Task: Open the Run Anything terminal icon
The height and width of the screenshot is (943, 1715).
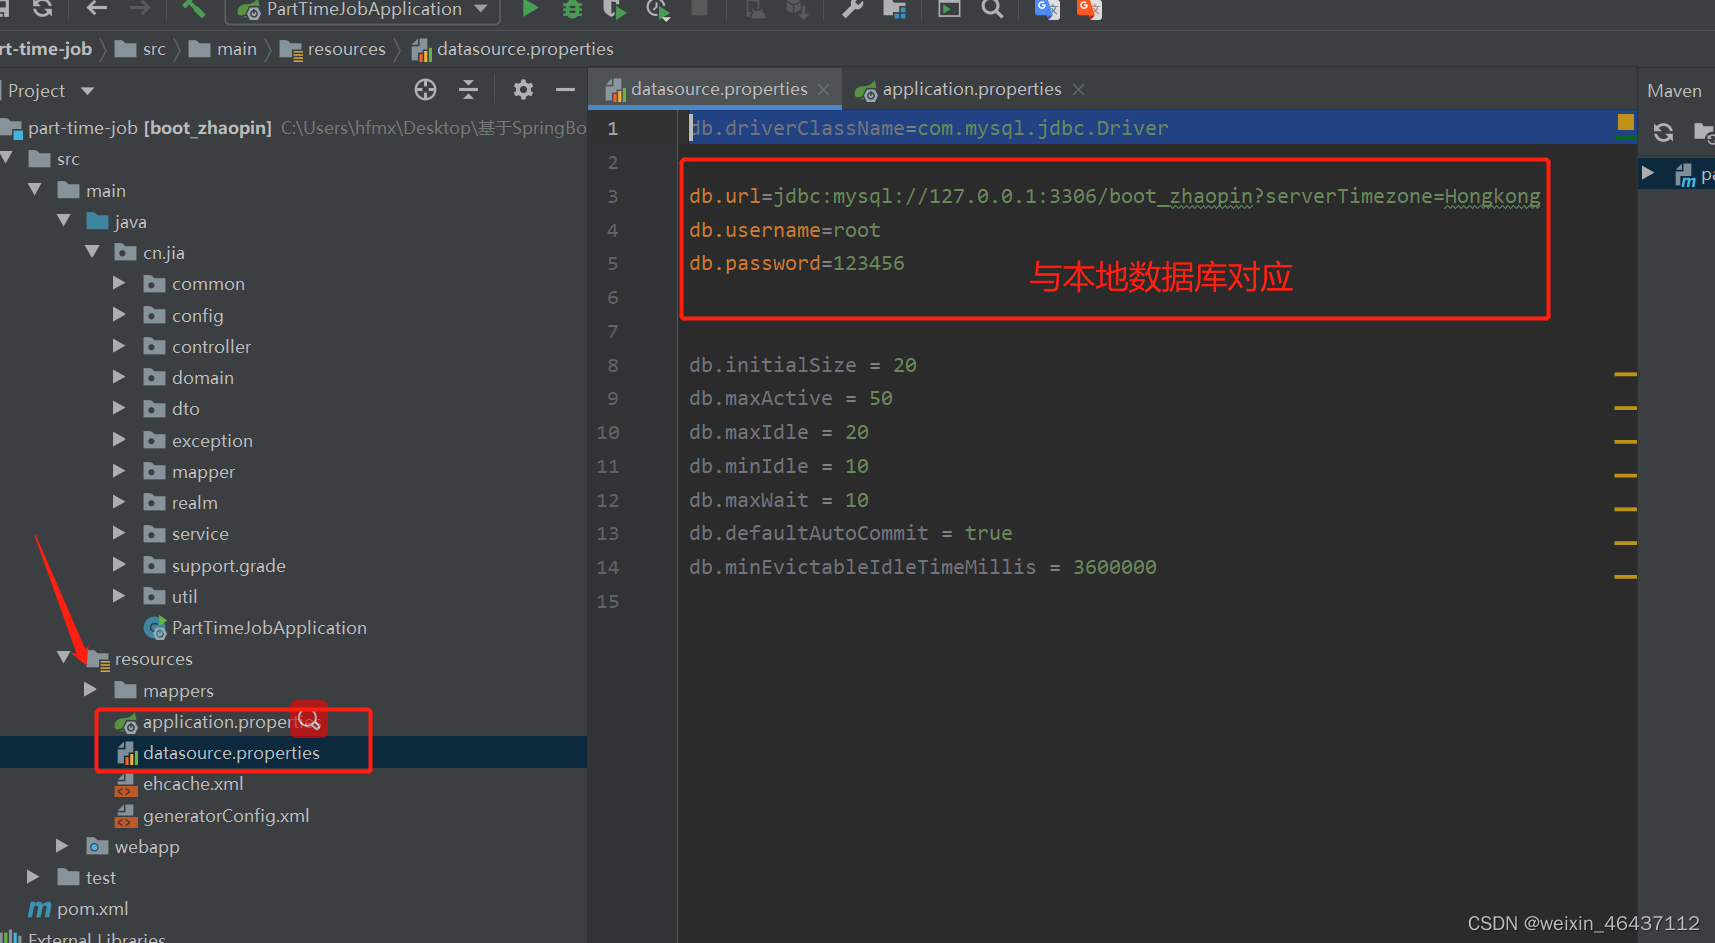Action: tap(949, 9)
